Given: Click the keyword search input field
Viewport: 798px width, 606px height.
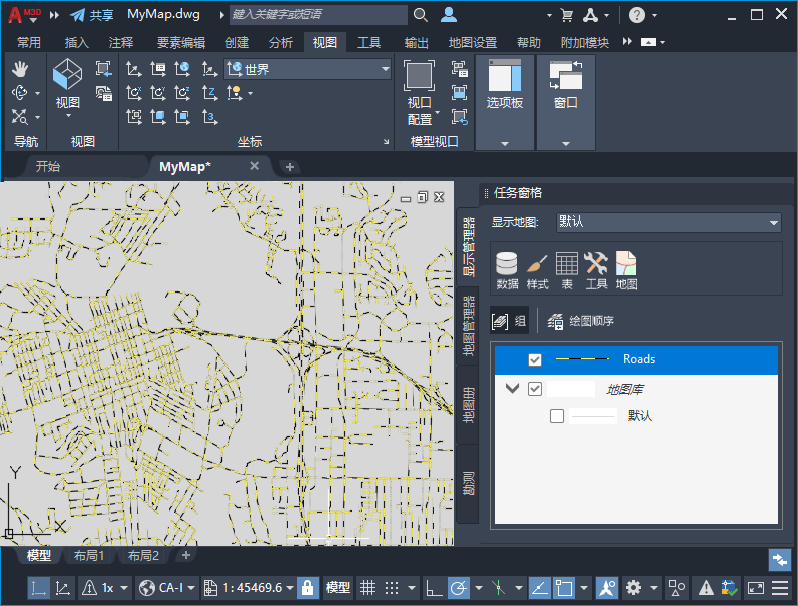Looking at the screenshot, I should click(318, 15).
